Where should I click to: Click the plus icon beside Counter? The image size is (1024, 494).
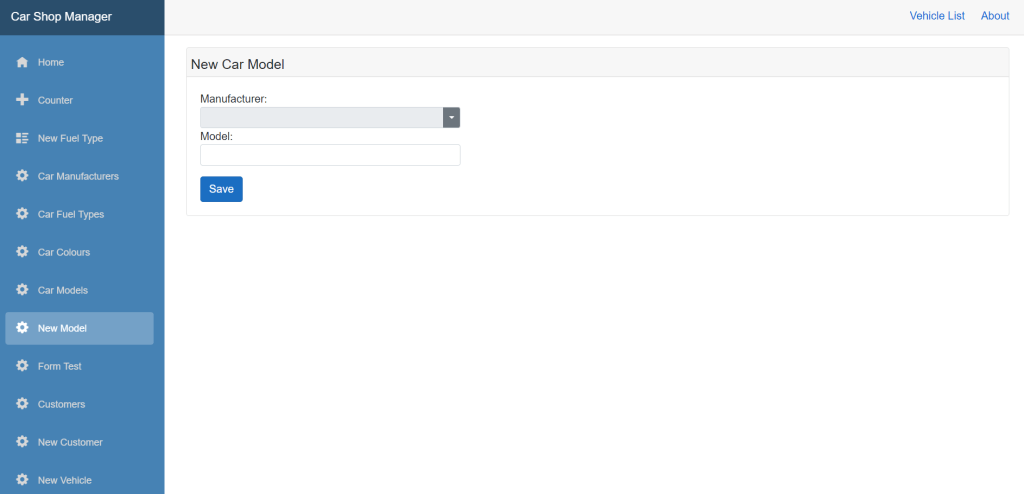[x=22, y=100]
